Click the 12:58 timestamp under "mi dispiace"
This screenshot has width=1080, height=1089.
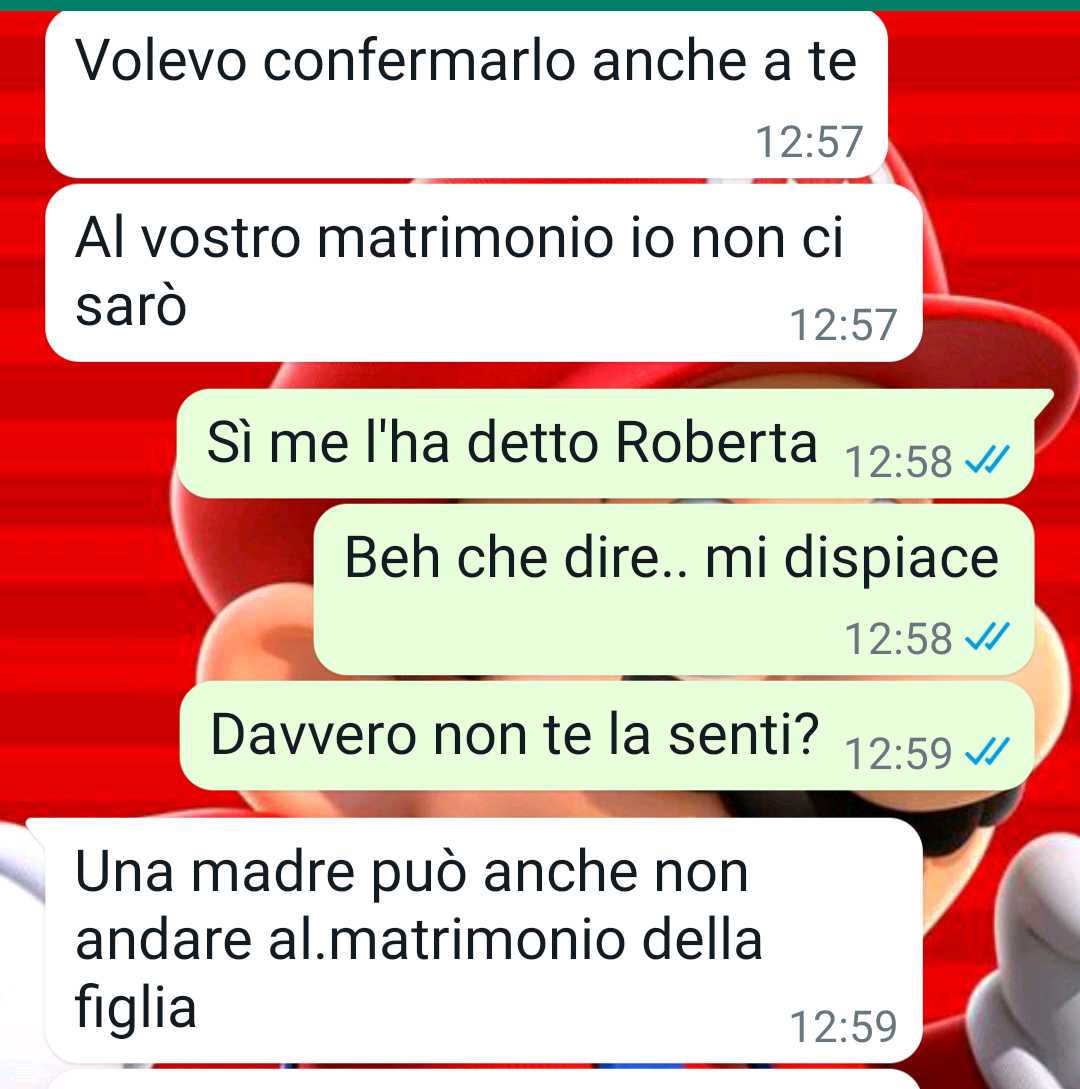pyautogui.click(x=898, y=638)
